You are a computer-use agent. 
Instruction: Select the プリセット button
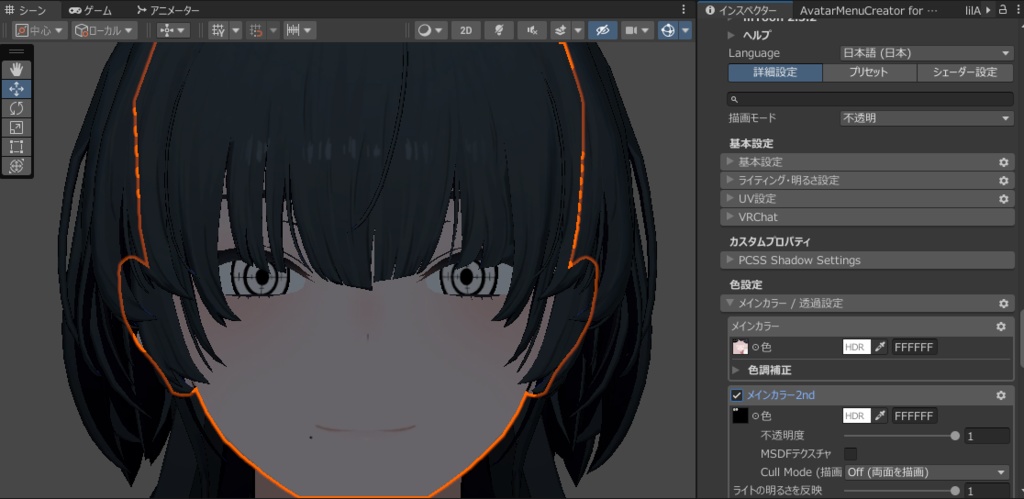(x=869, y=72)
